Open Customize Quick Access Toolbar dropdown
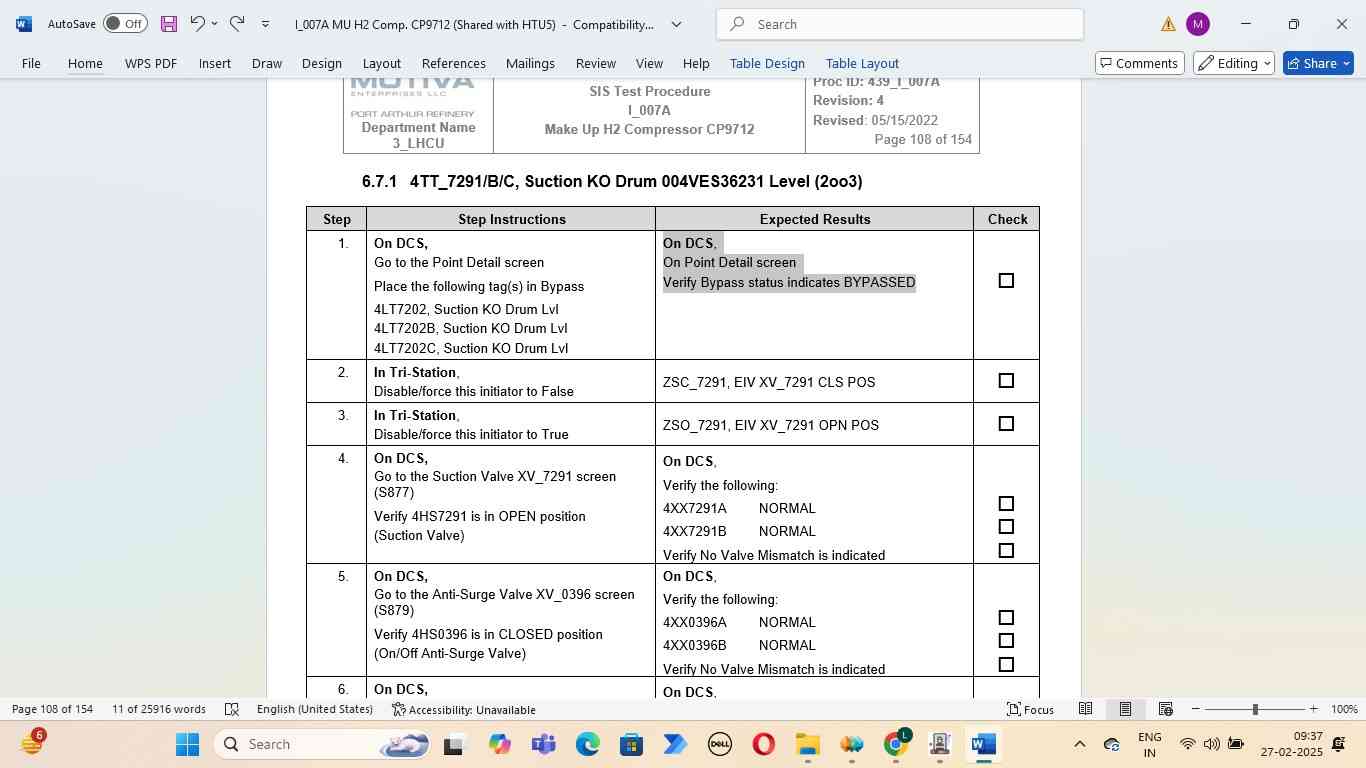 [265, 24]
